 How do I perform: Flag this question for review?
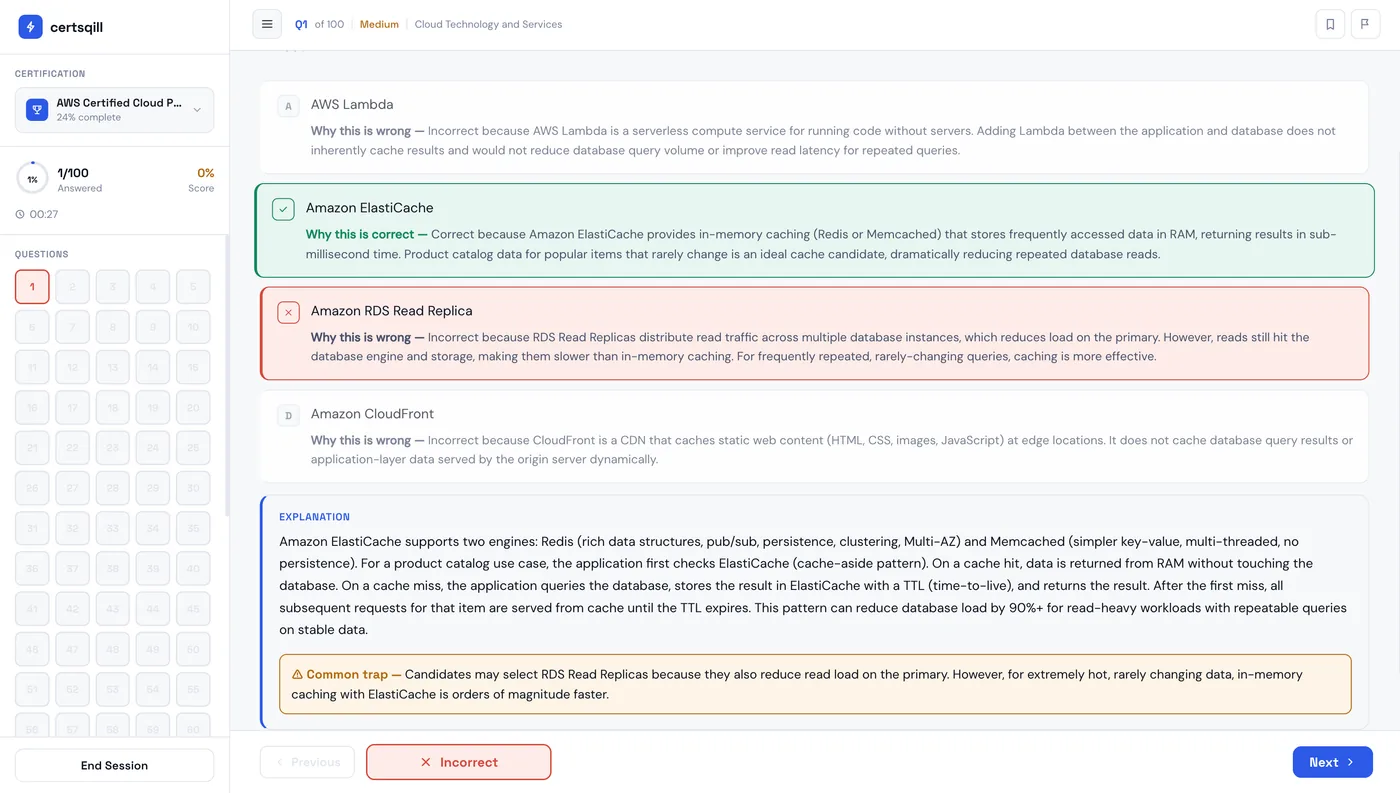(x=1366, y=24)
